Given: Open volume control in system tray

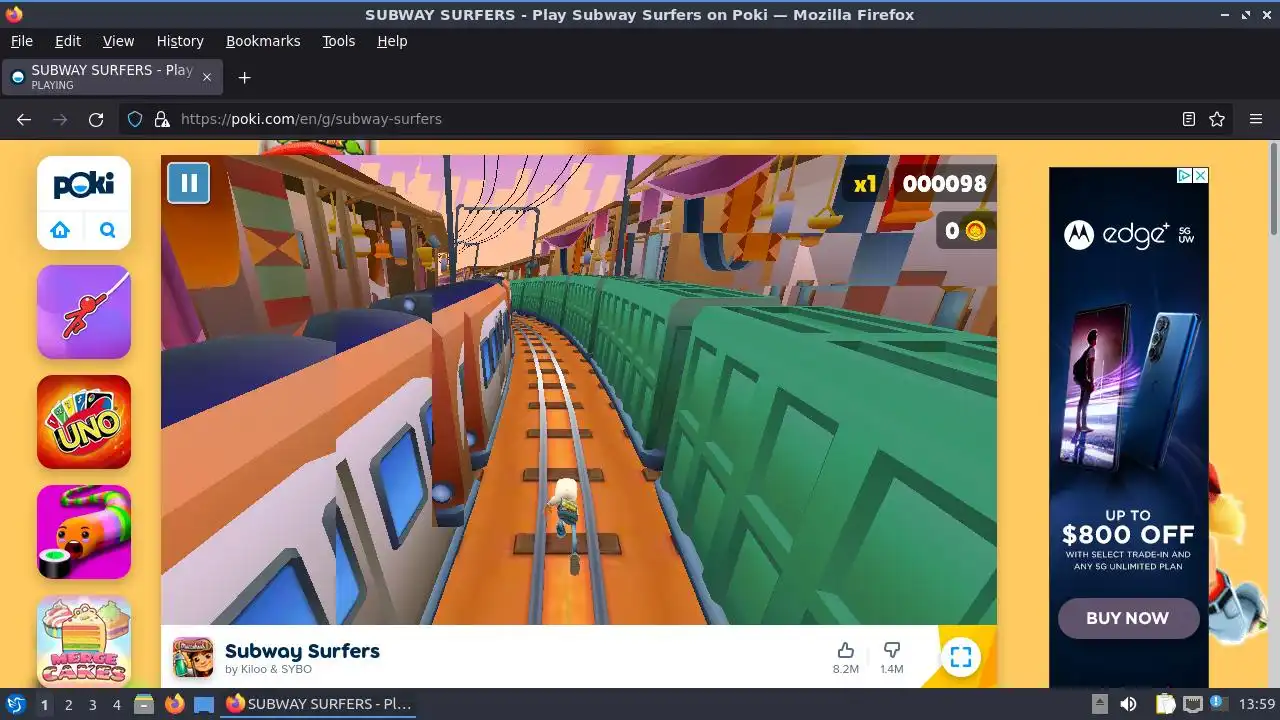Looking at the screenshot, I should coord(1128,704).
